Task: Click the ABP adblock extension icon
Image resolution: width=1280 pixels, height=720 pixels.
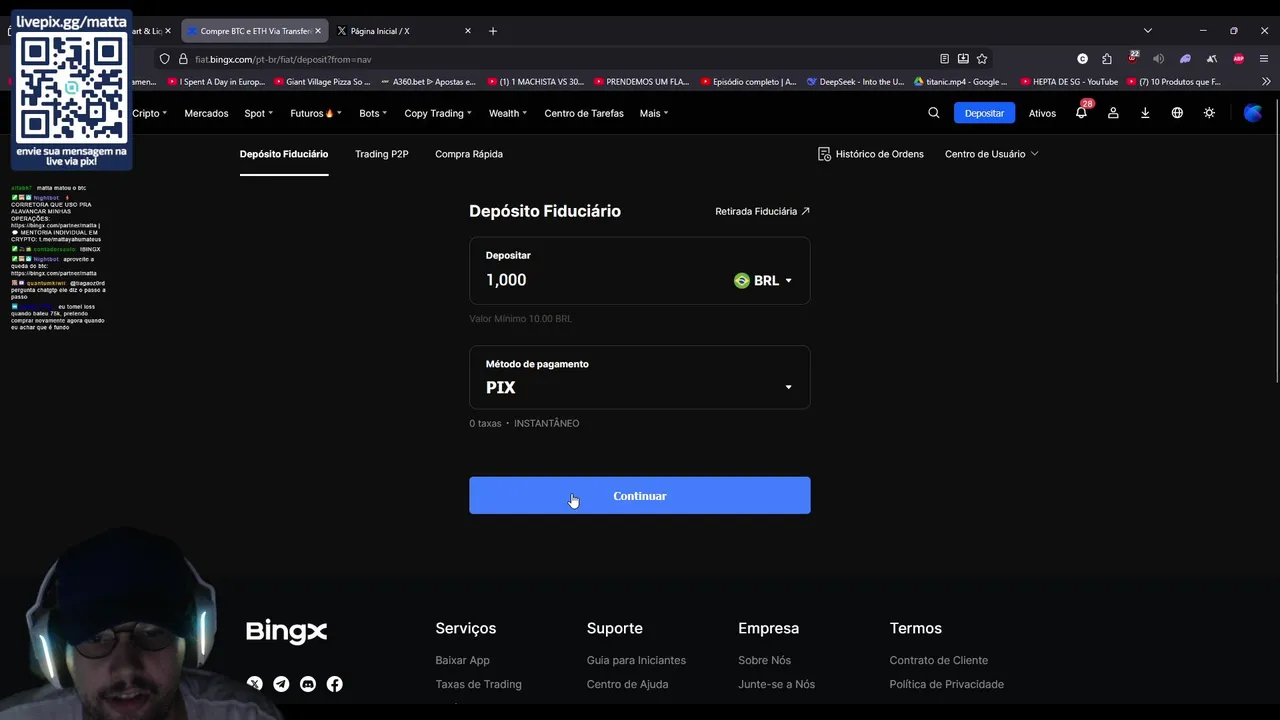Action: pos(1239,59)
